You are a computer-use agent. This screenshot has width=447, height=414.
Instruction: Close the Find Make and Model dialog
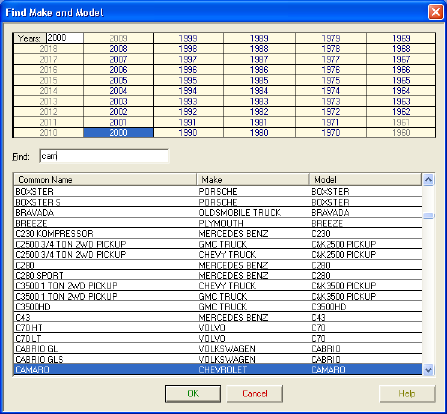(435, 12)
